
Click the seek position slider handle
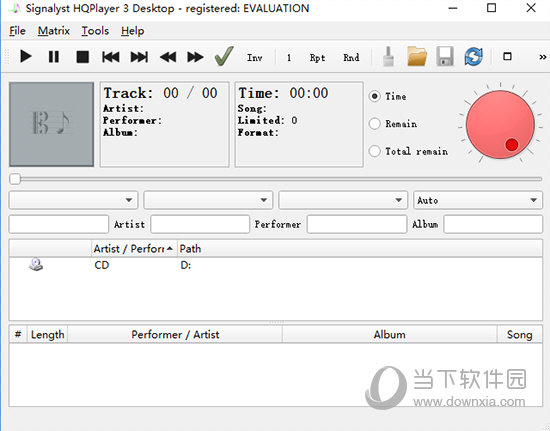15,179
